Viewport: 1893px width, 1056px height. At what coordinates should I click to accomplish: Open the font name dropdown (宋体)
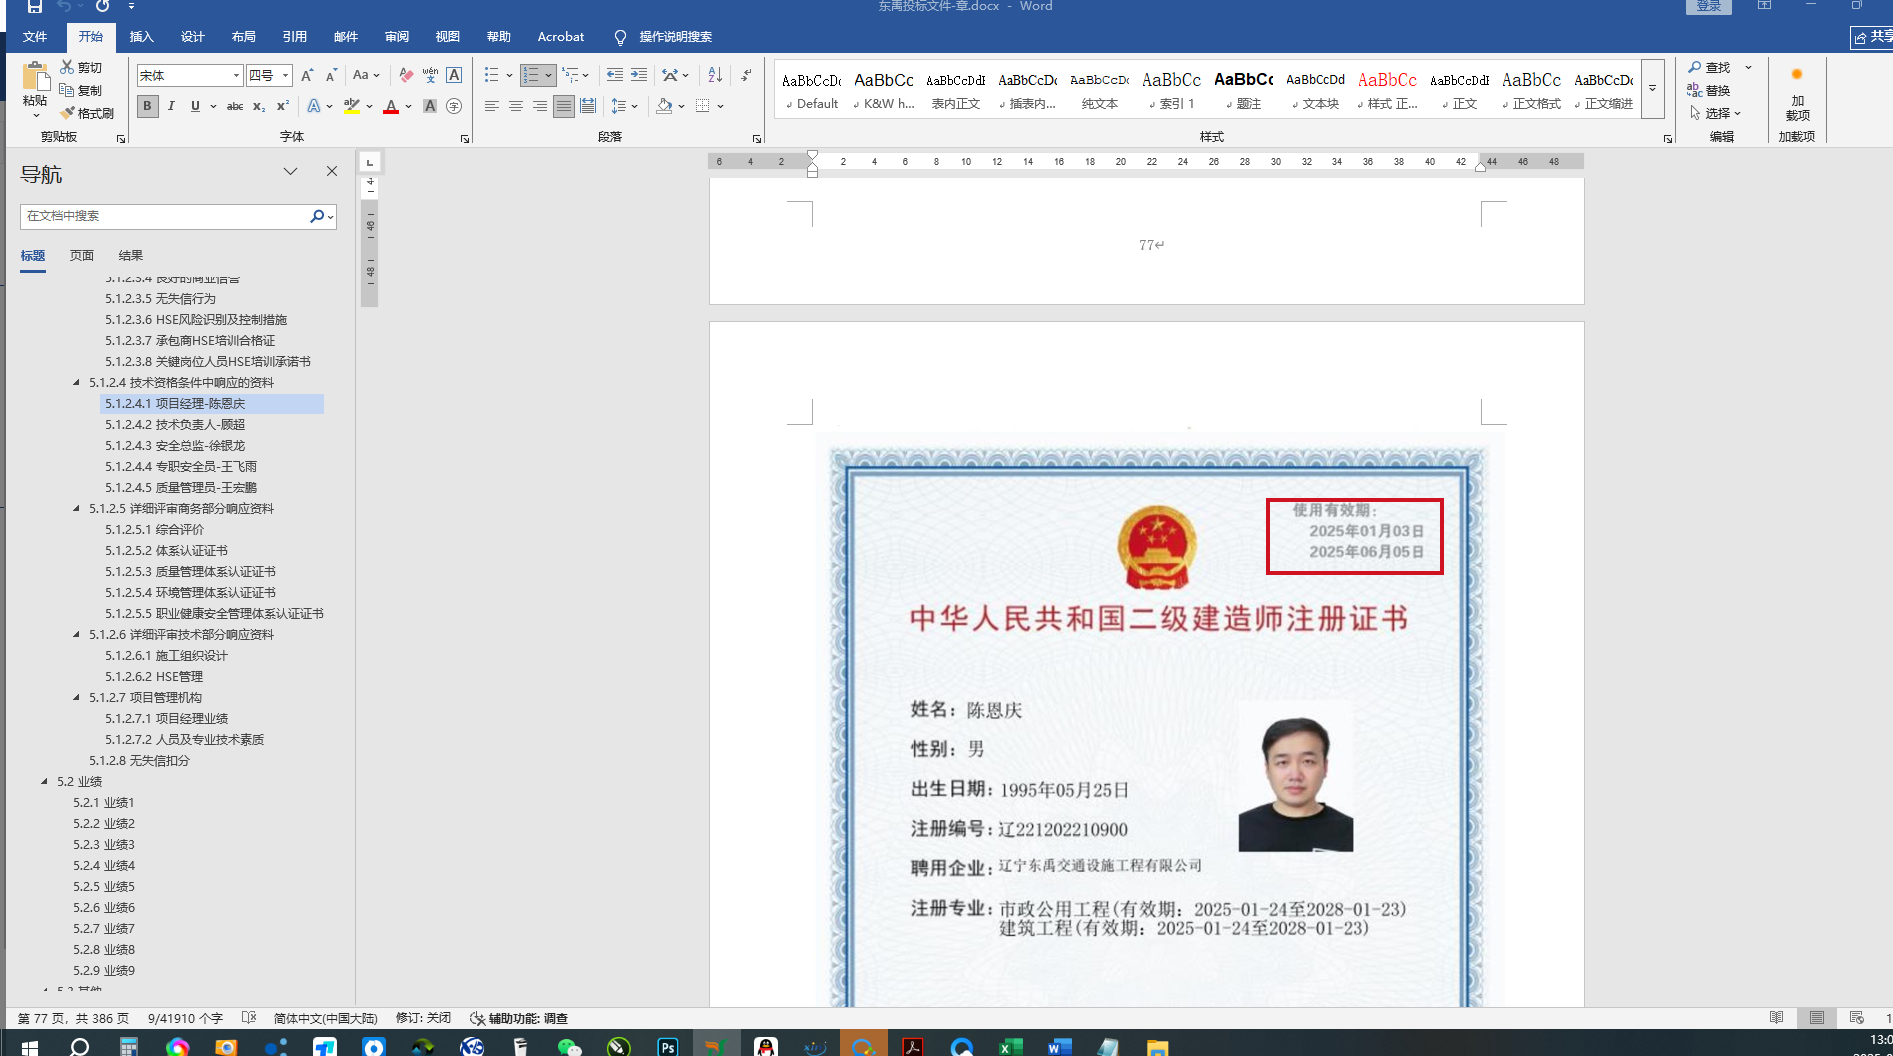coord(236,76)
